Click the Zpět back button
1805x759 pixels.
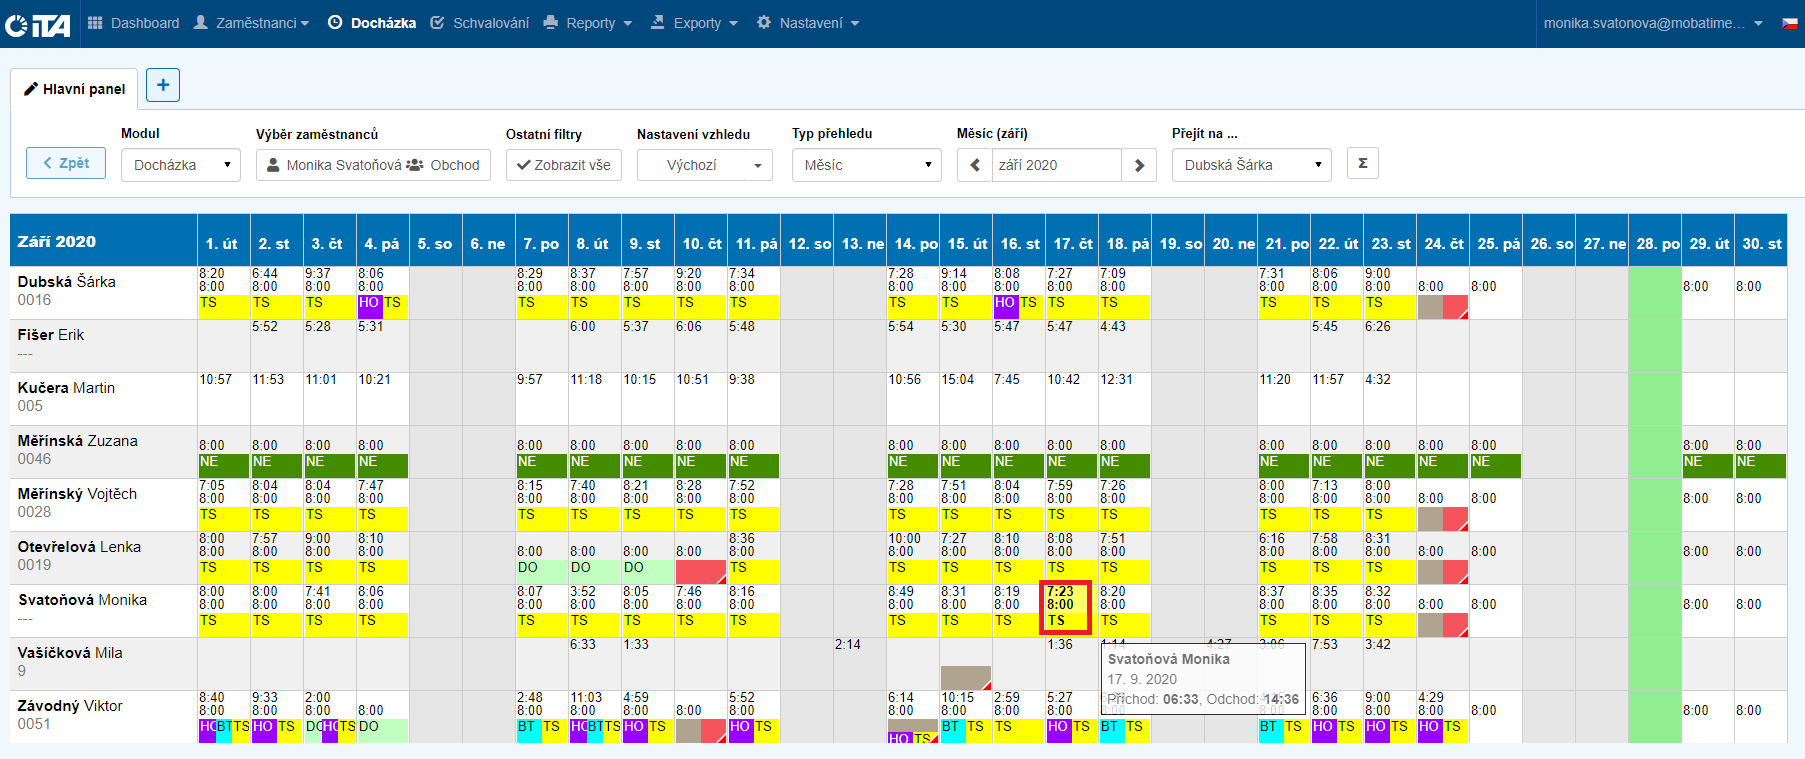[x=66, y=163]
